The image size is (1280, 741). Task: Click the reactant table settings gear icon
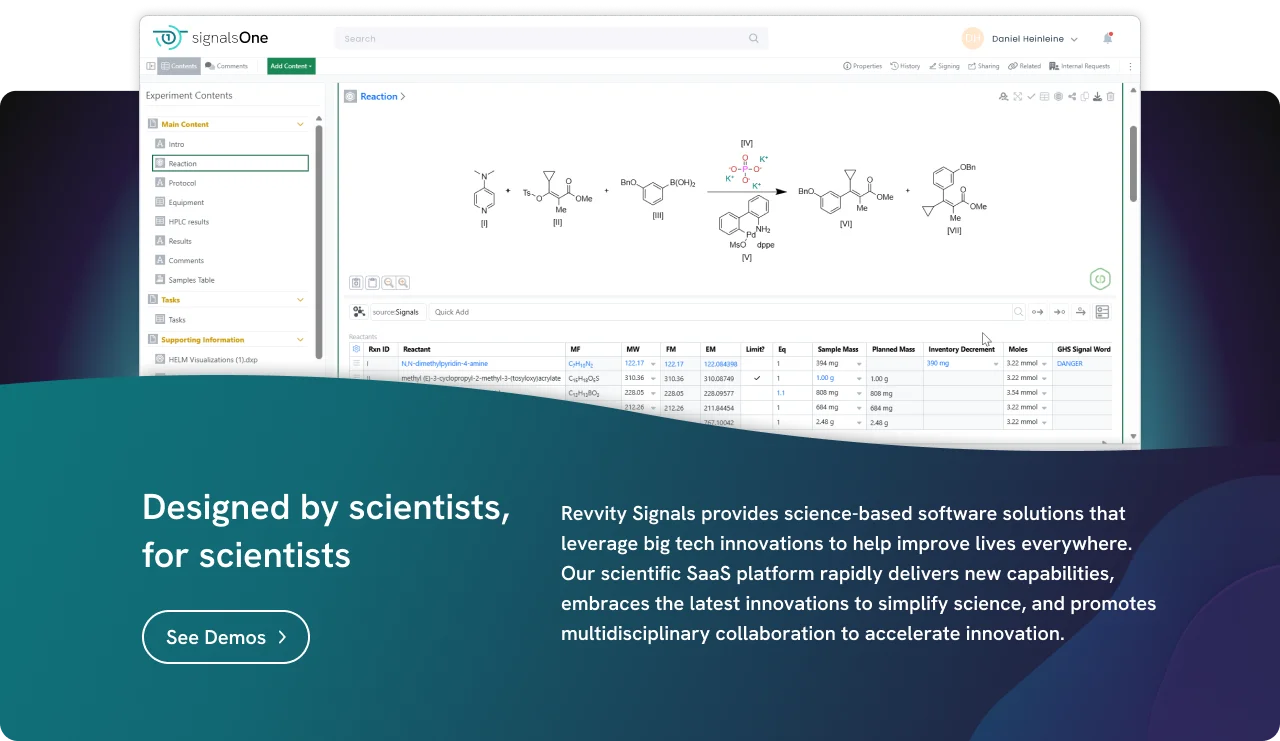coord(356,349)
